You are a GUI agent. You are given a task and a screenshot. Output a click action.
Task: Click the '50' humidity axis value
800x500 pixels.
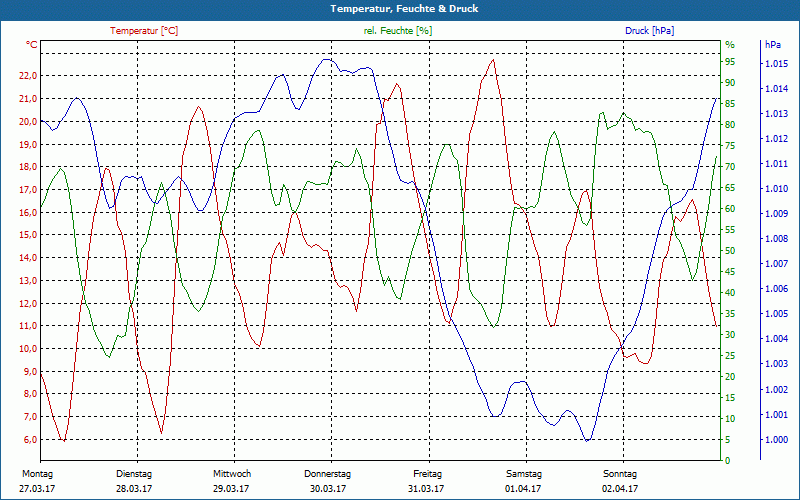click(x=730, y=251)
